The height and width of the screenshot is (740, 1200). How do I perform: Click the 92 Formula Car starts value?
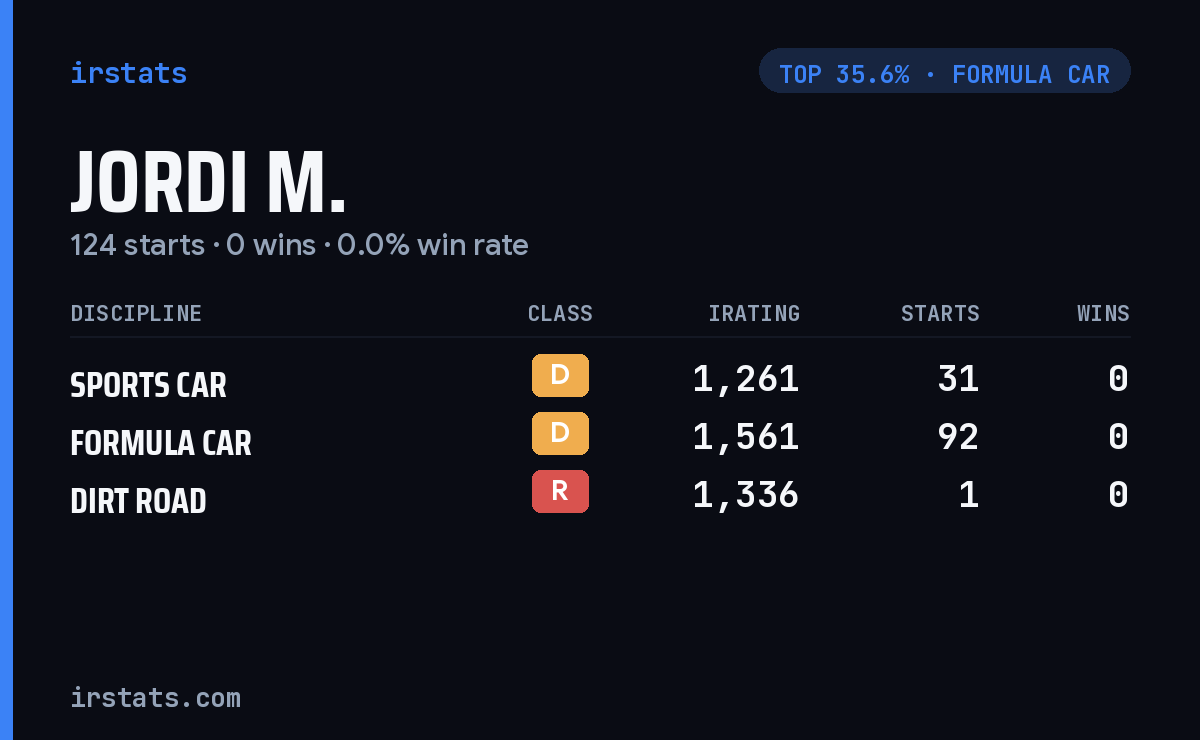click(x=958, y=437)
